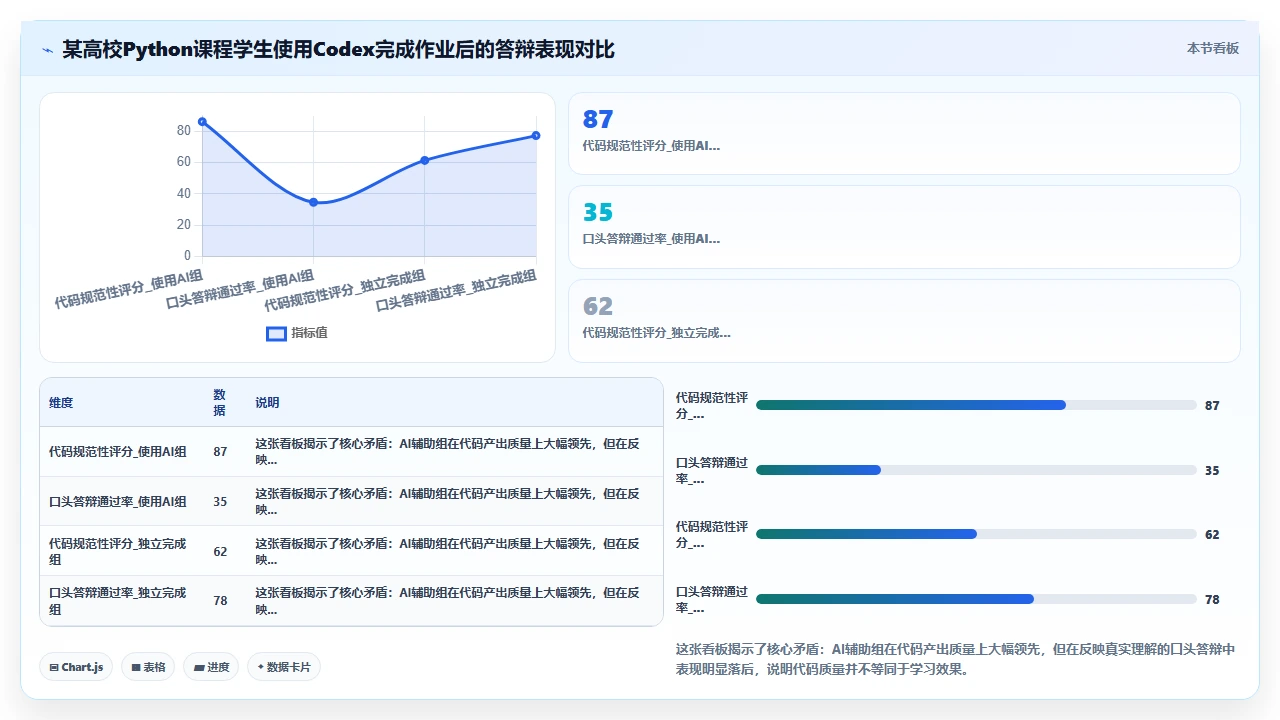
Task: Click the 表格 tag chip
Action: [x=148, y=667]
